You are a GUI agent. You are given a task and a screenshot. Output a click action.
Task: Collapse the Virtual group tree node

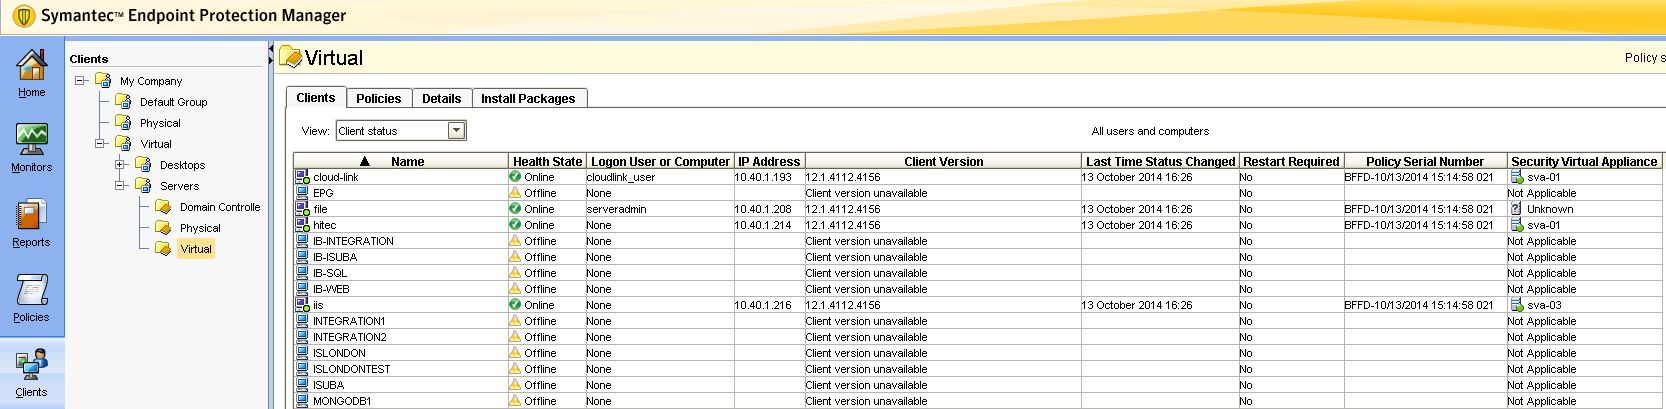101,144
